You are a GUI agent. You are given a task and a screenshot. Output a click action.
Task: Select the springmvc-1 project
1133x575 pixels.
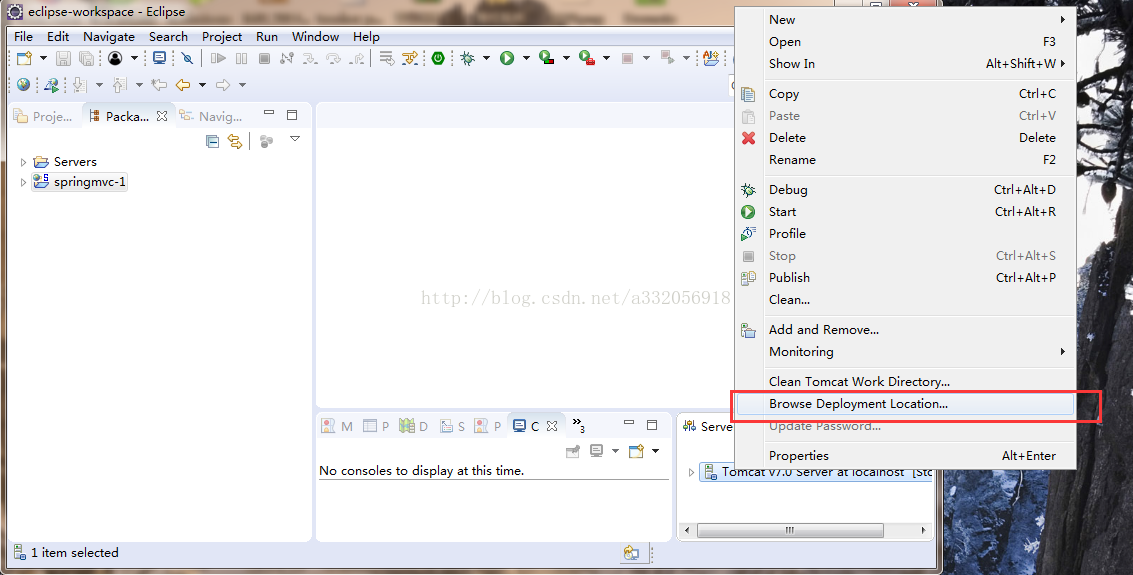point(79,182)
